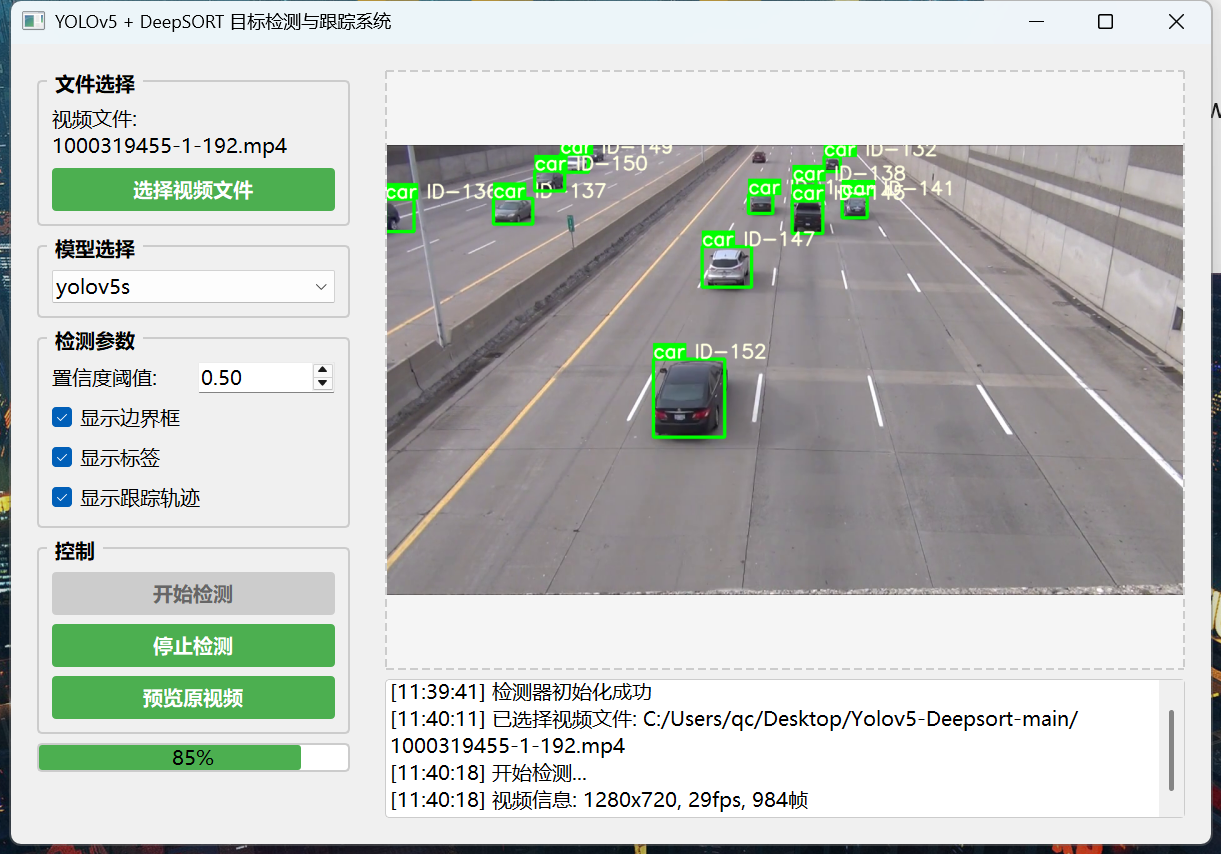Click 选择视频文件 button

pos(193,190)
